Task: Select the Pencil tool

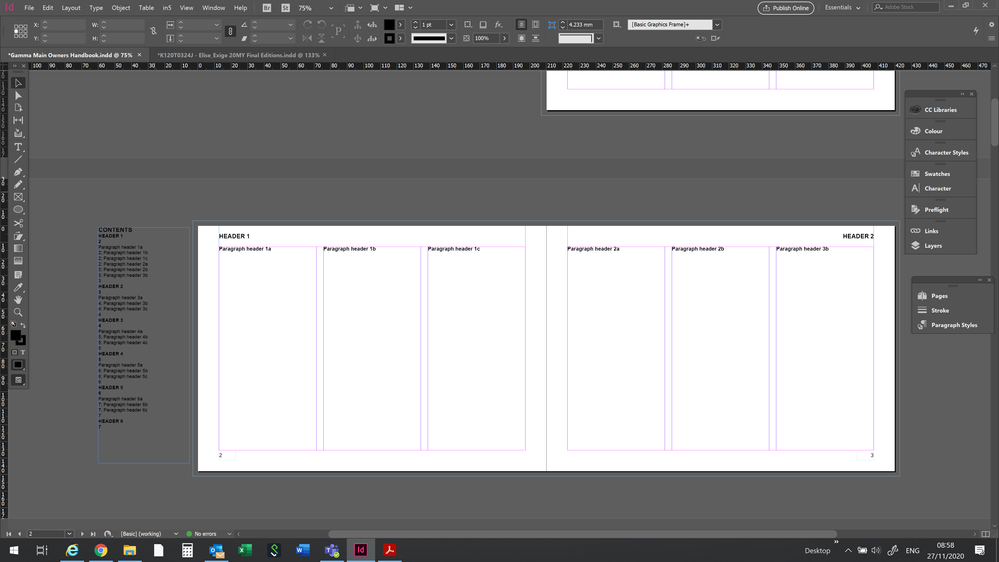Action: [18, 185]
